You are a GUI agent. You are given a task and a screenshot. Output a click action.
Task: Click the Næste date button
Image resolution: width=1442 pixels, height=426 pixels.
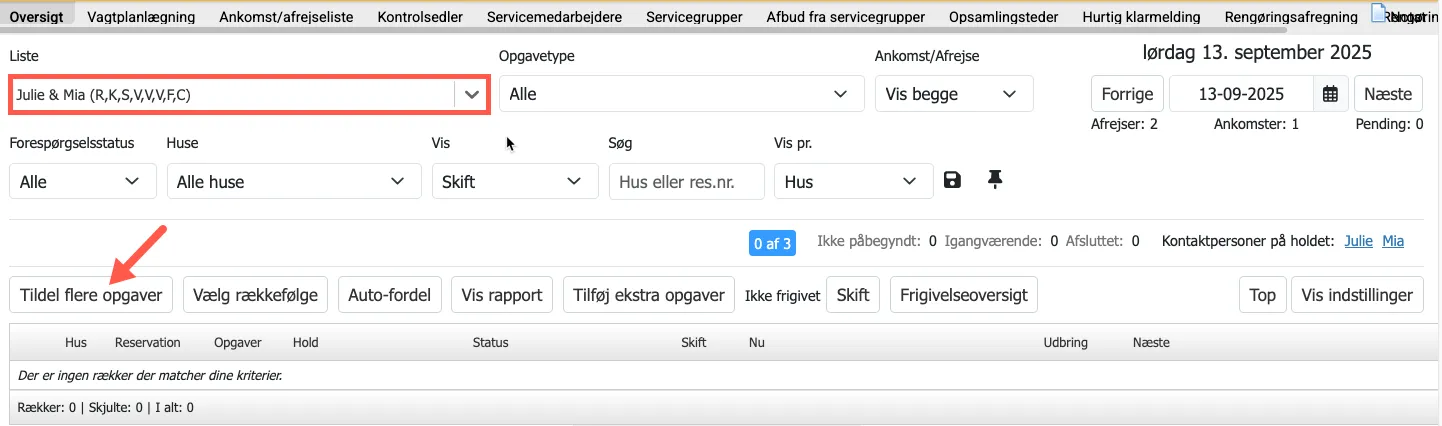click(1387, 94)
